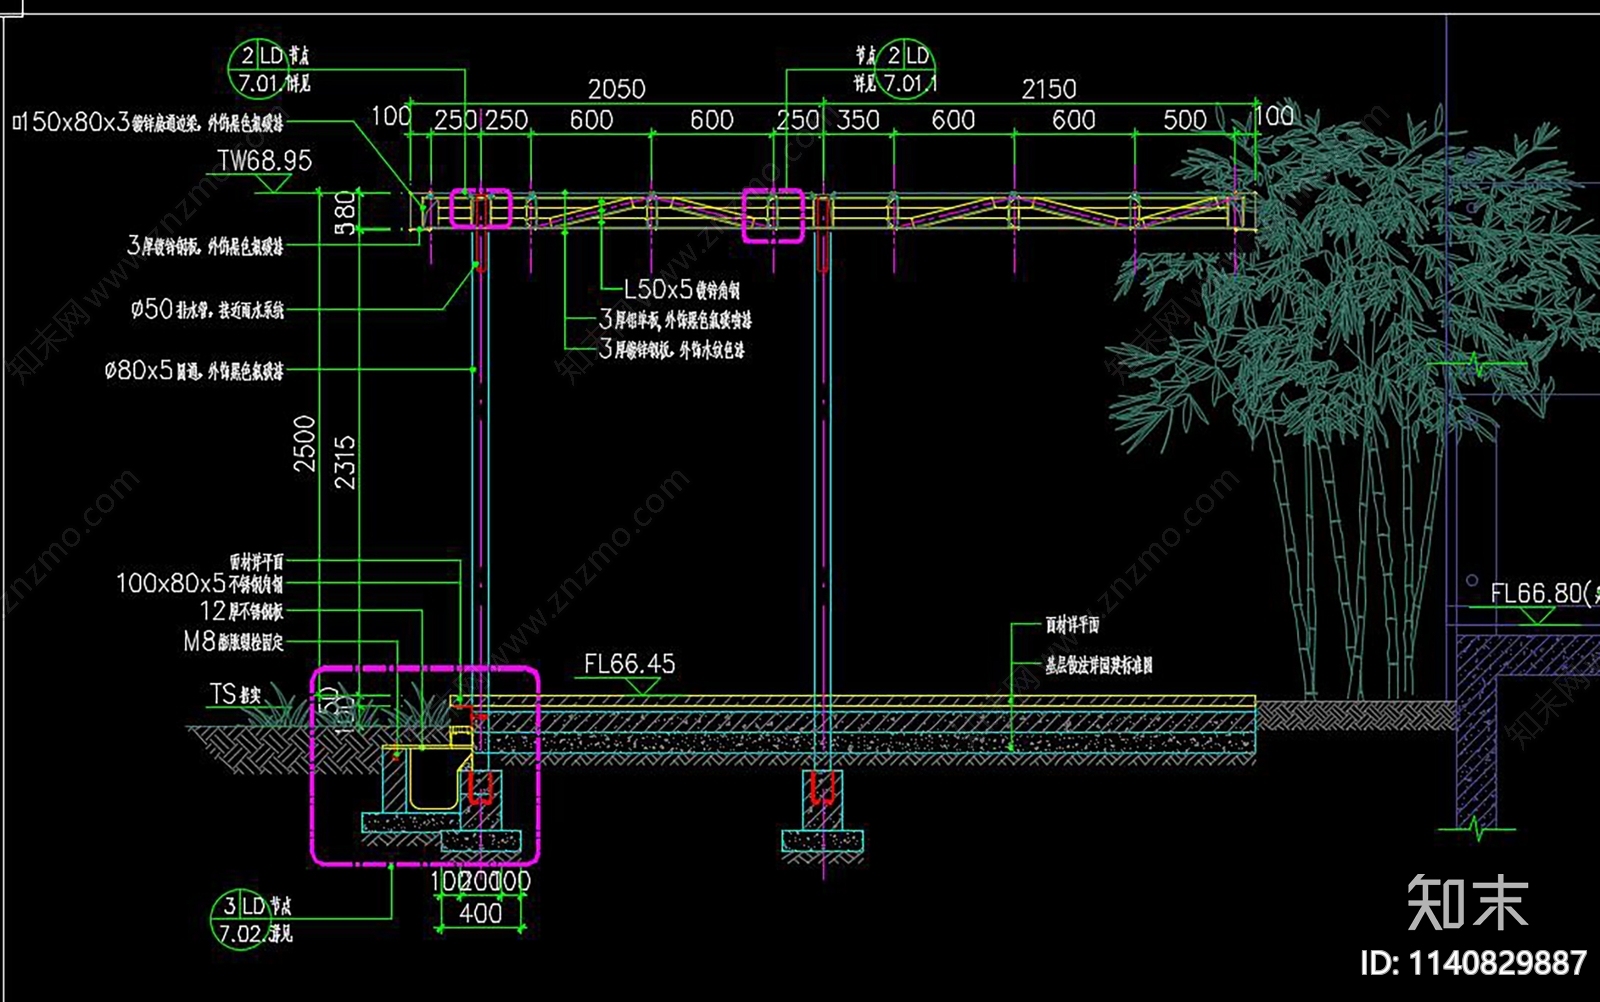The image size is (1600, 1002).
Task: Click the TS soil annotation label
Action: point(236,694)
